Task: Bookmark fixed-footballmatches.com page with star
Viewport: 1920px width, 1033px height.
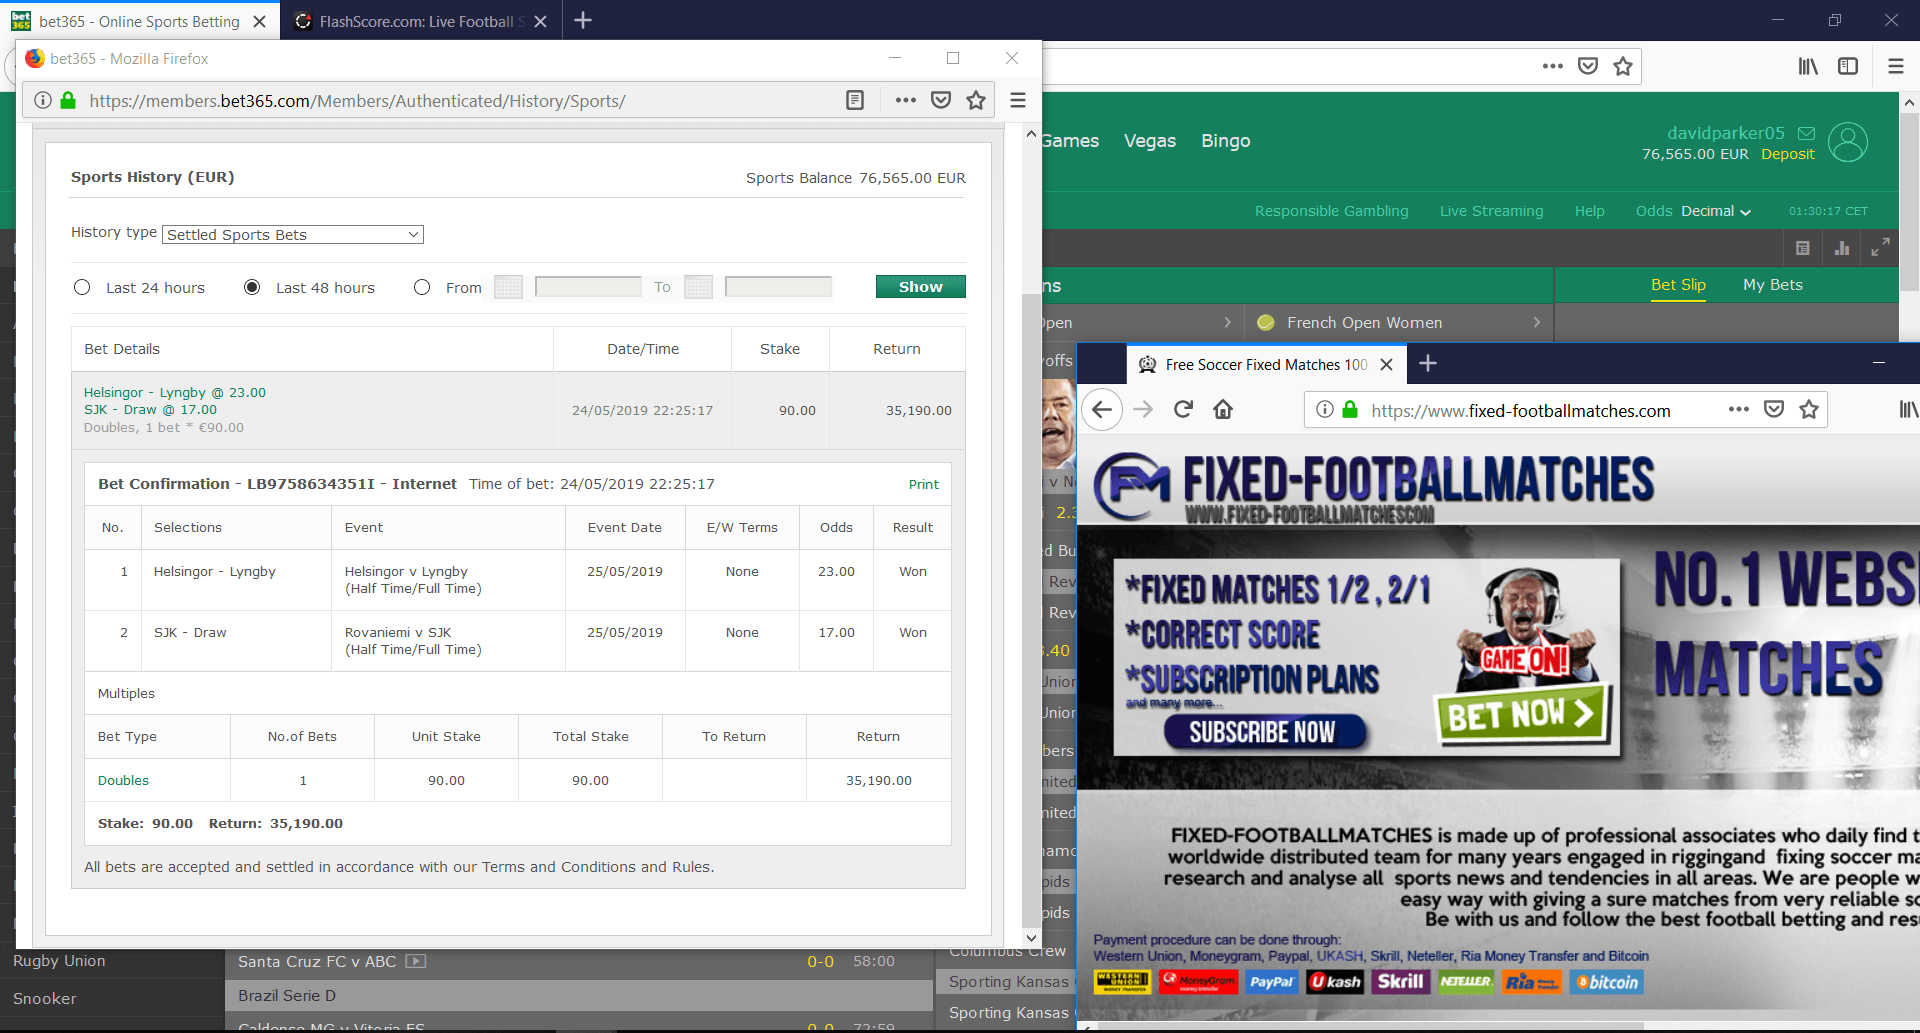Action: coord(1809,409)
